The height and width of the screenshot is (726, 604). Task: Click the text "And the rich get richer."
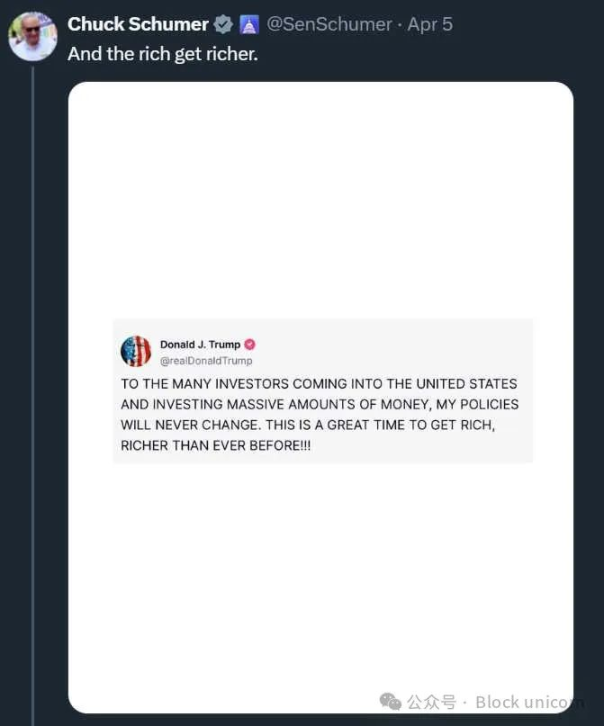(x=163, y=53)
